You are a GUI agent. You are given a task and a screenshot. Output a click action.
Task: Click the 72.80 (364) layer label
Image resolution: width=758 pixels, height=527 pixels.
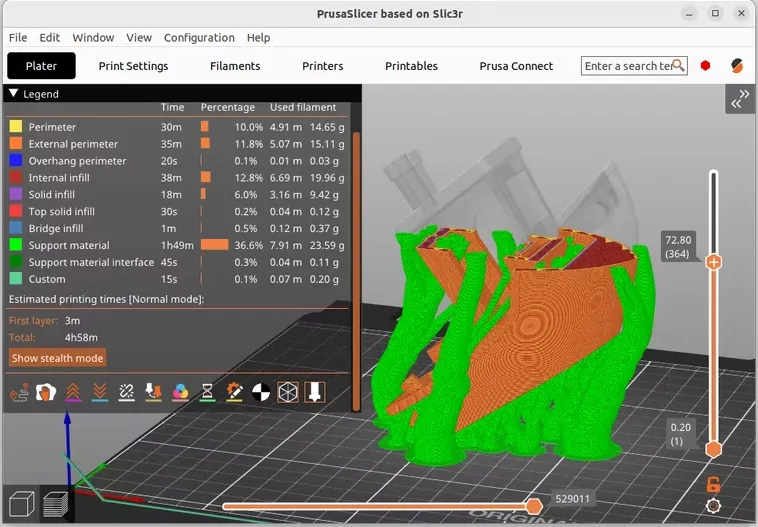tap(678, 247)
